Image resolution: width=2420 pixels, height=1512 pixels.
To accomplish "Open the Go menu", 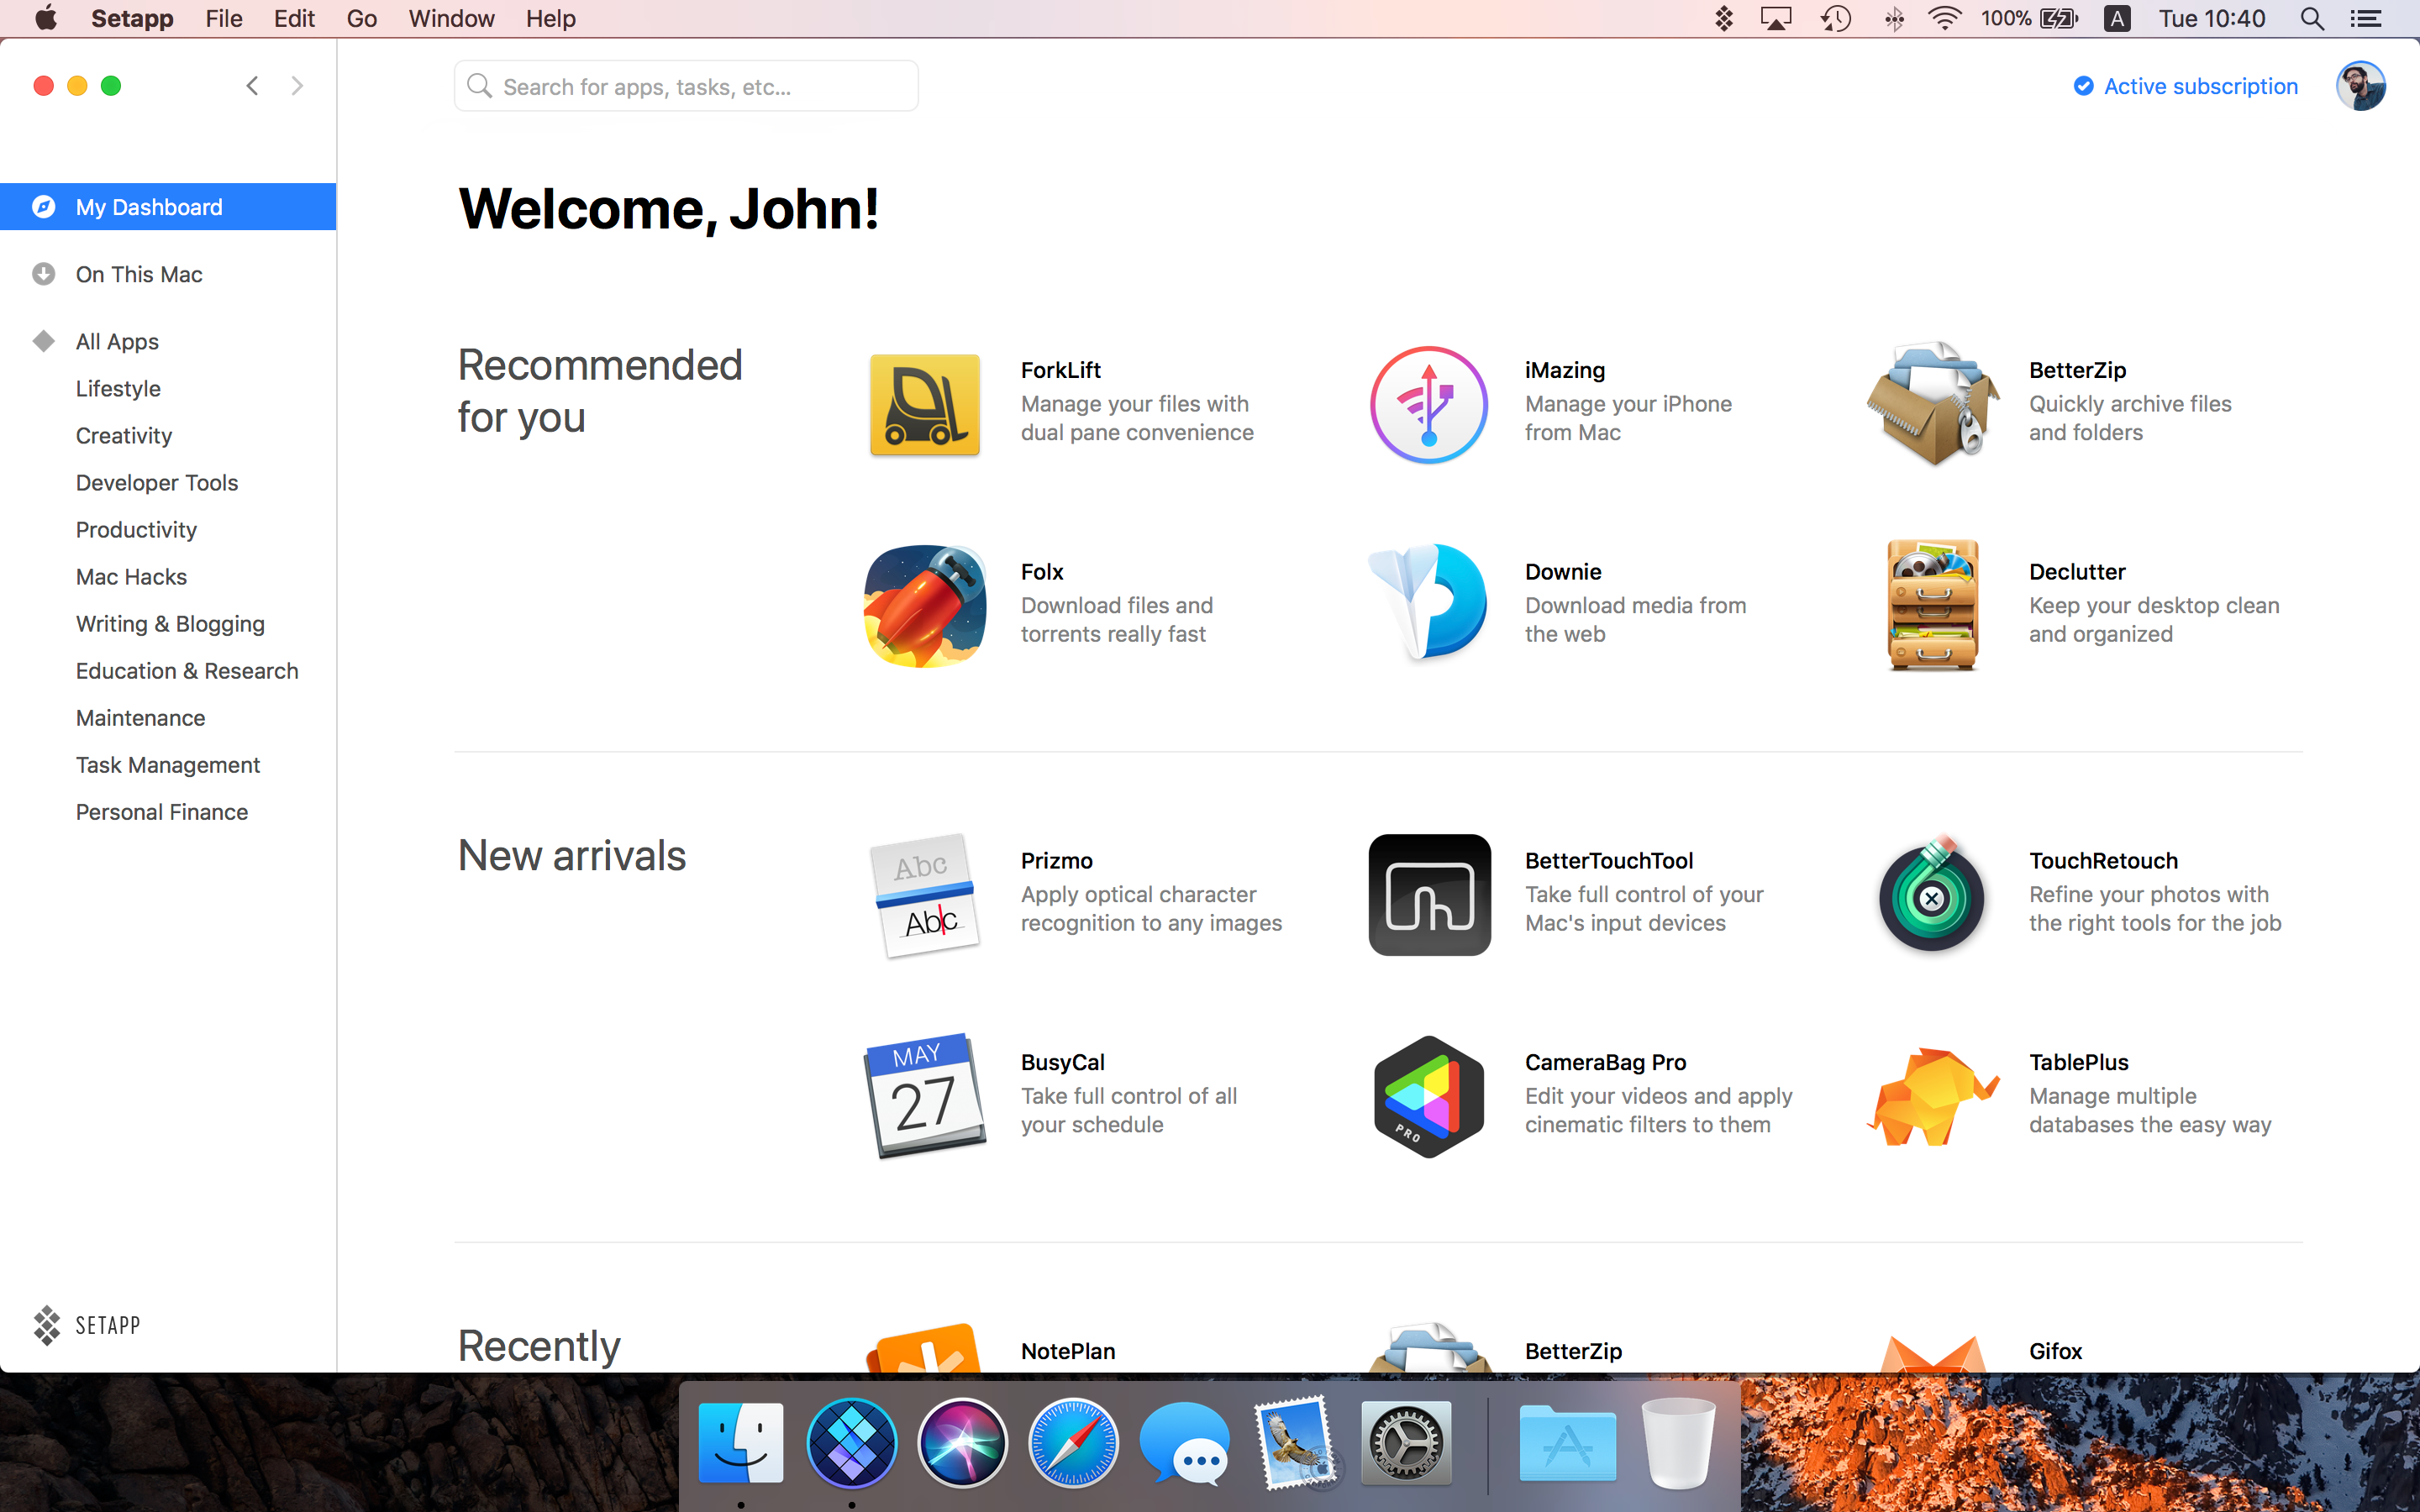I will tap(362, 19).
